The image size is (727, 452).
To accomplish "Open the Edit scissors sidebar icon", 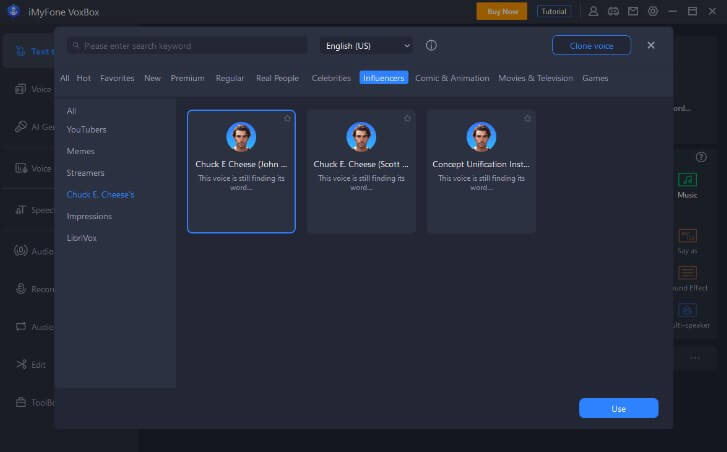I will (x=21, y=364).
